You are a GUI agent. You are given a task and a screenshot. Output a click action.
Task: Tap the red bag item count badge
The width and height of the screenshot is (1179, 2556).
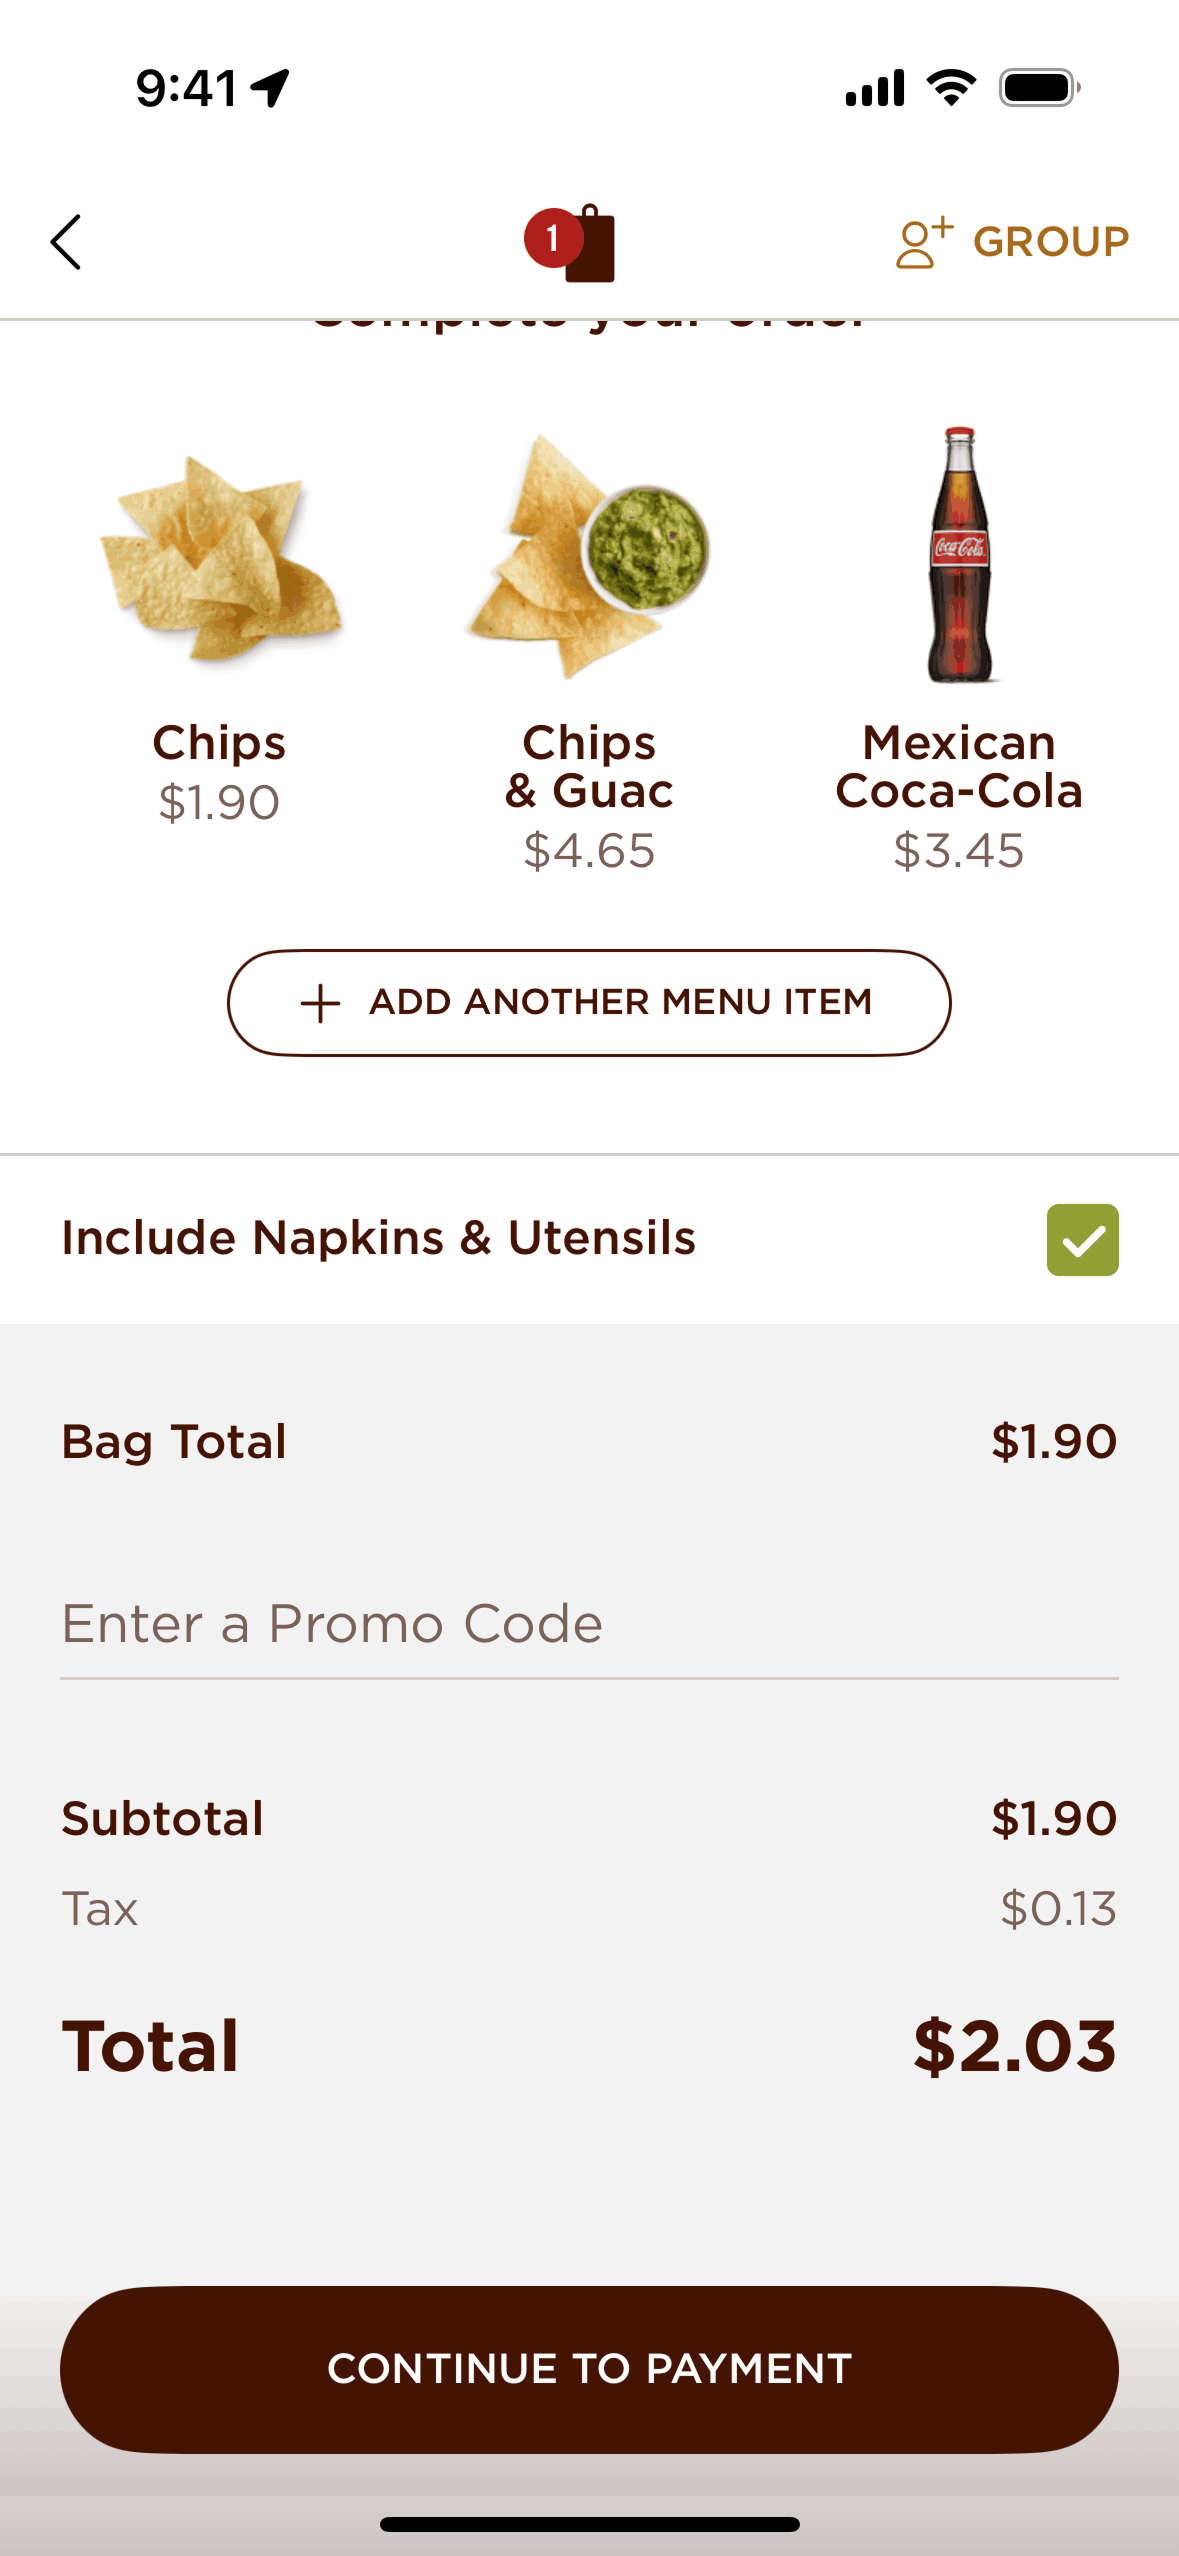click(551, 238)
